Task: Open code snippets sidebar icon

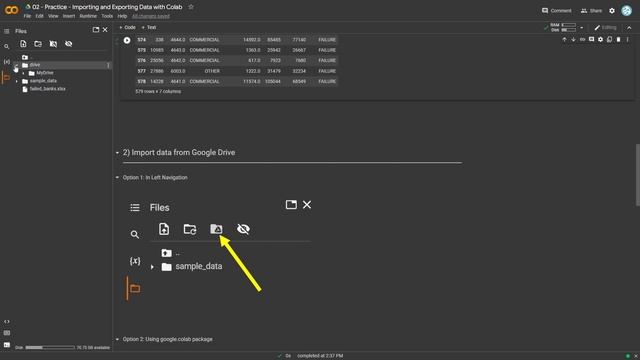Action: pyautogui.click(x=7, y=322)
